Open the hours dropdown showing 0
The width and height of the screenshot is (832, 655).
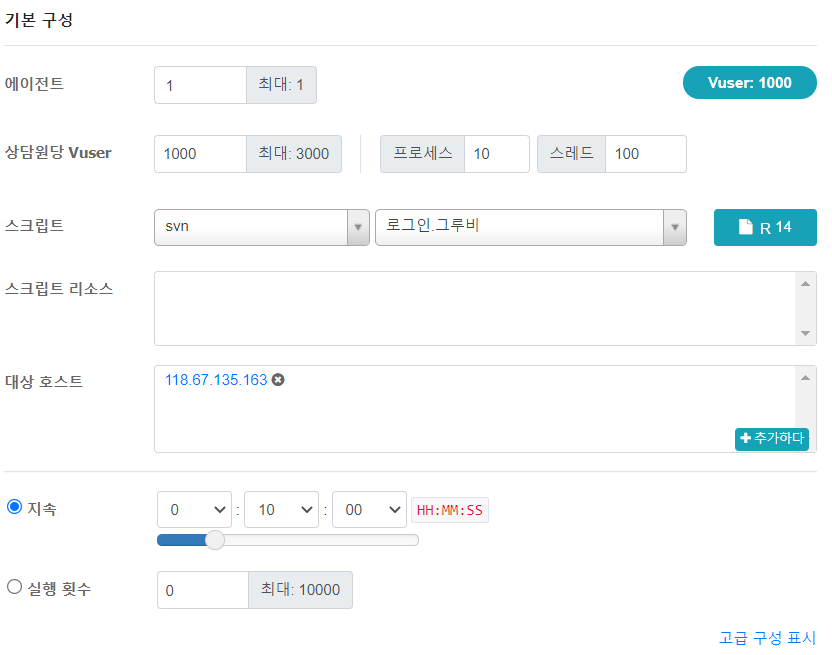pos(194,510)
